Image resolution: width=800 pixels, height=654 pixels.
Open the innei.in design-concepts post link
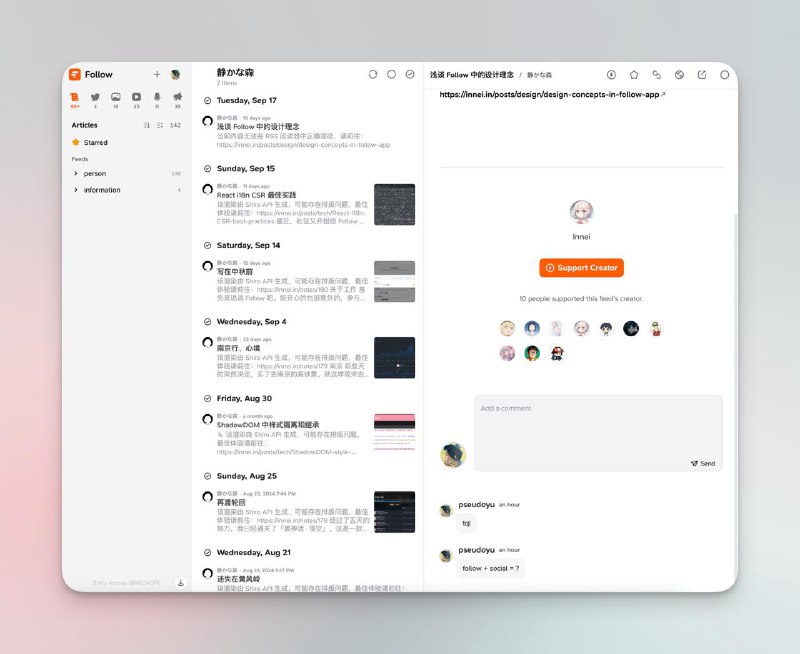pos(550,94)
